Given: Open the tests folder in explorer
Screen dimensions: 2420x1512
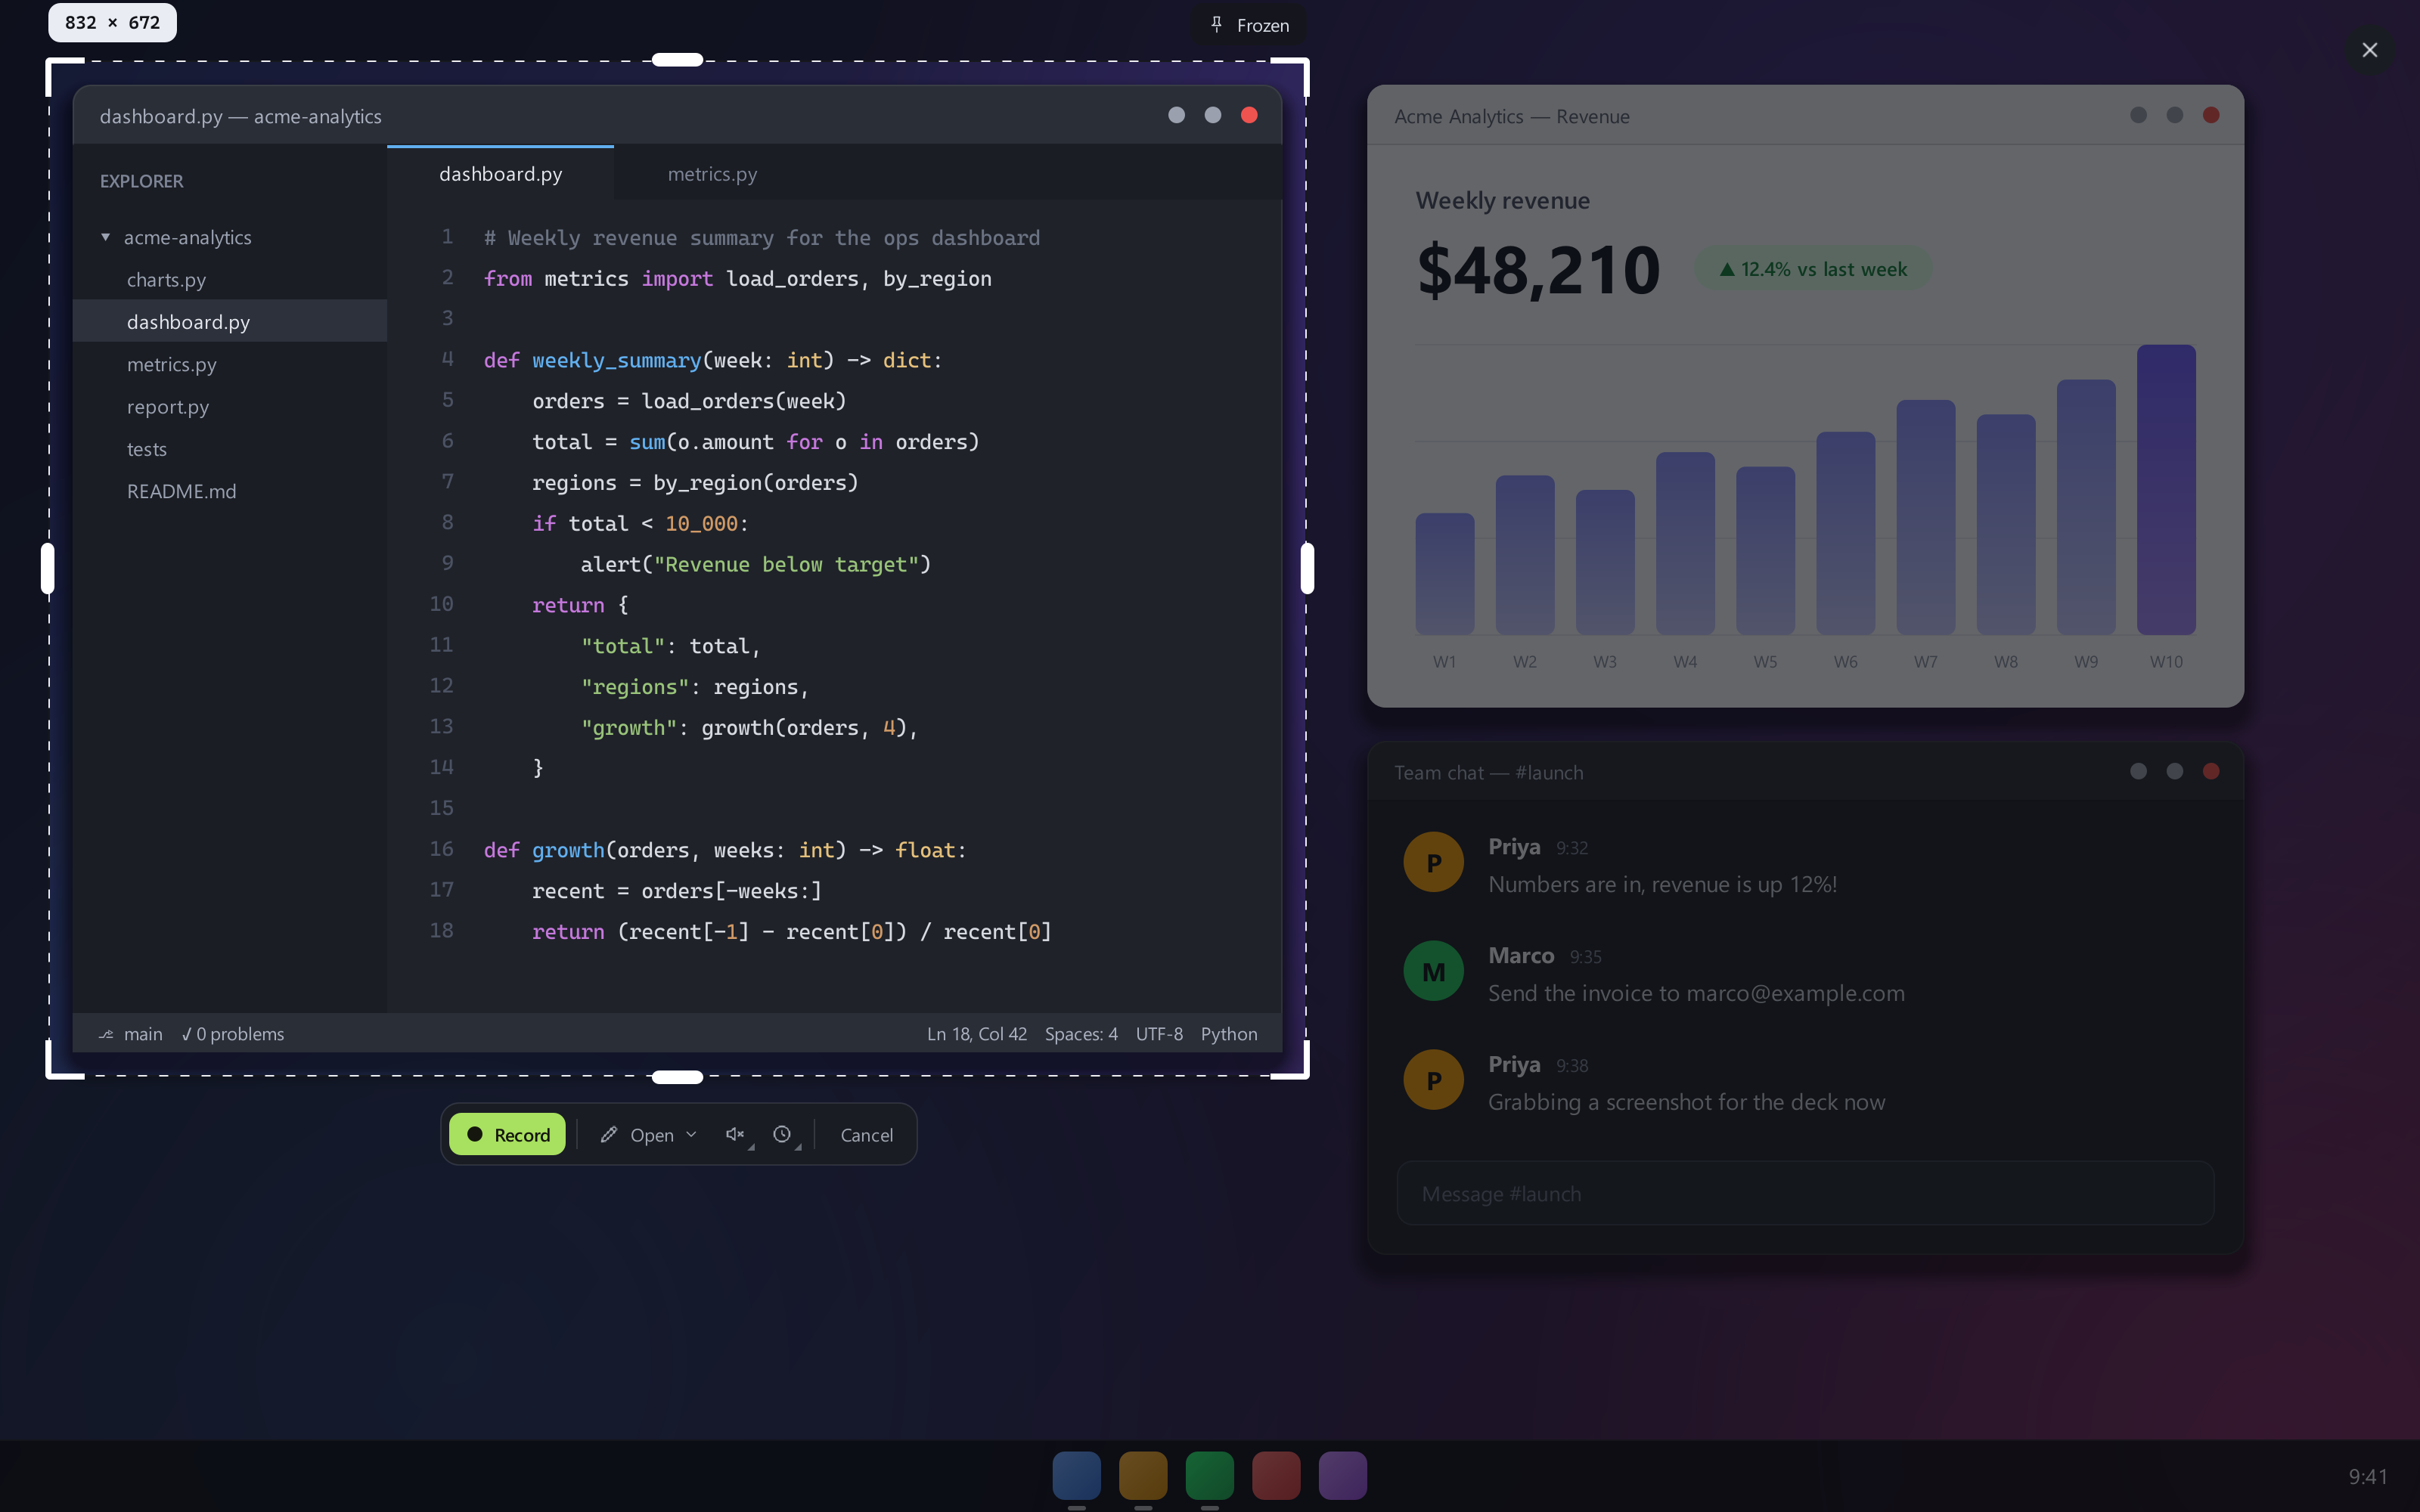Looking at the screenshot, I should pyautogui.click(x=230, y=449).
